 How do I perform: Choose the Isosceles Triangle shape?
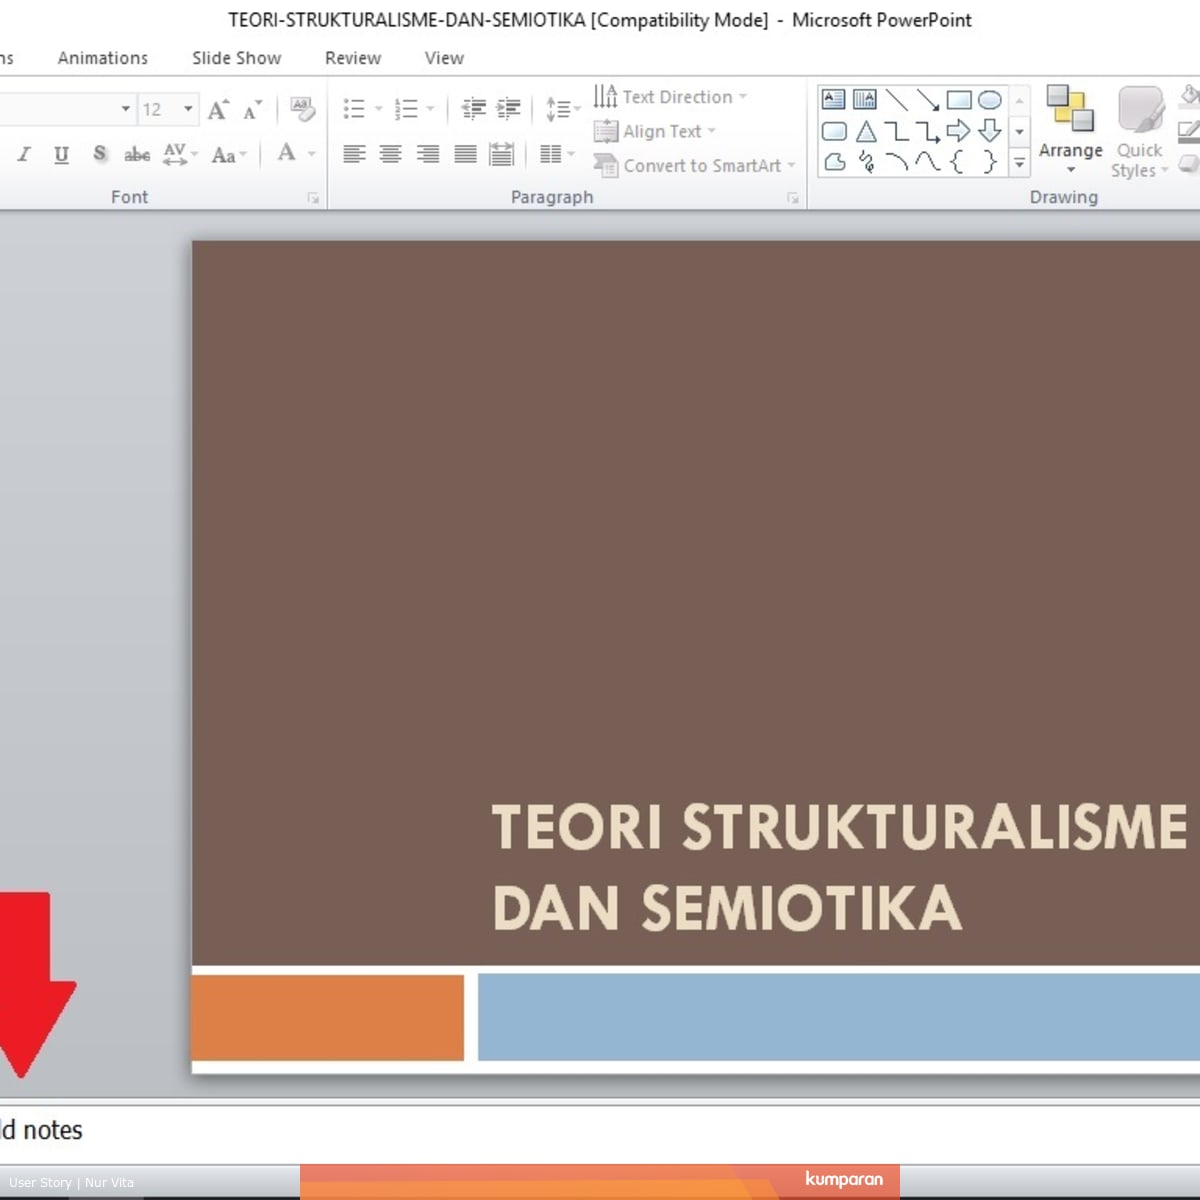click(x=866, y=131)
